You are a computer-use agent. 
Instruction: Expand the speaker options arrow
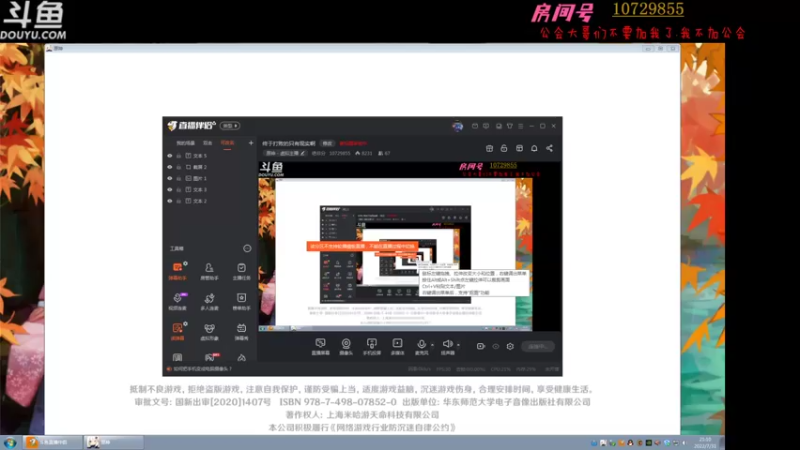point(458,345)
